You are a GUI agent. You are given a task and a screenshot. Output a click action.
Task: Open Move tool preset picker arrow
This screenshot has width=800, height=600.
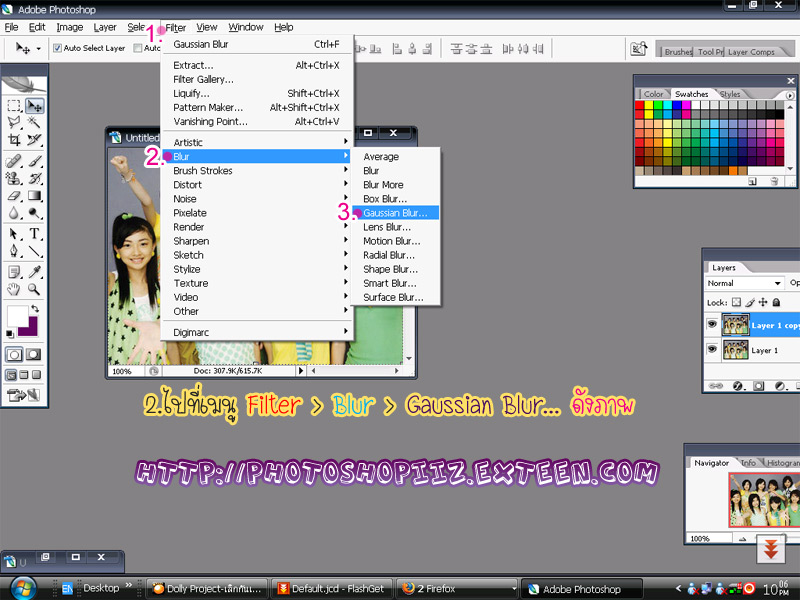[38, 49]
